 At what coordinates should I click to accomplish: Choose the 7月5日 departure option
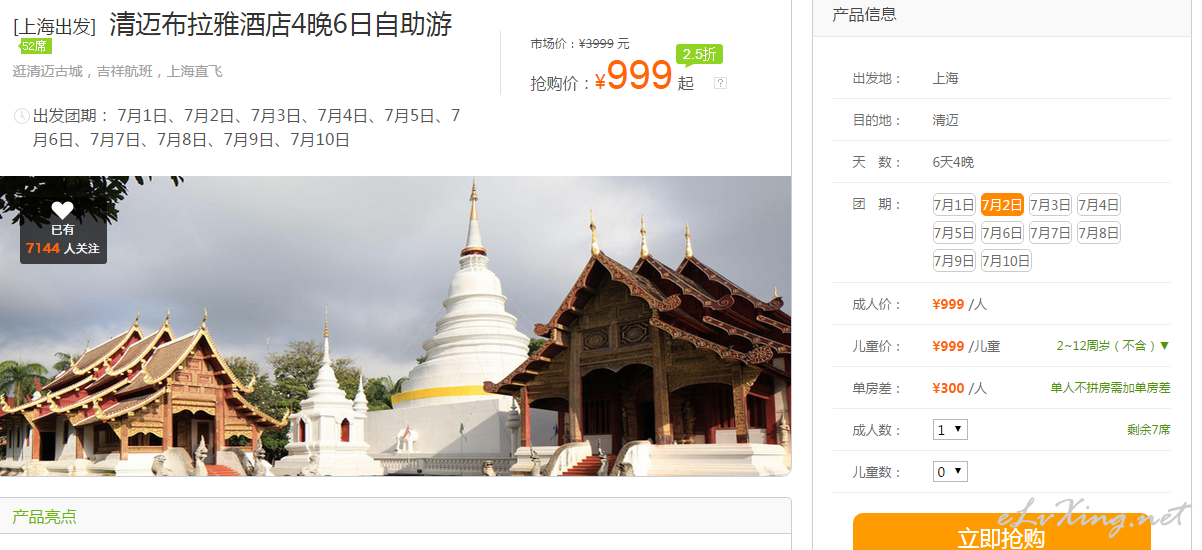[954, 233]
